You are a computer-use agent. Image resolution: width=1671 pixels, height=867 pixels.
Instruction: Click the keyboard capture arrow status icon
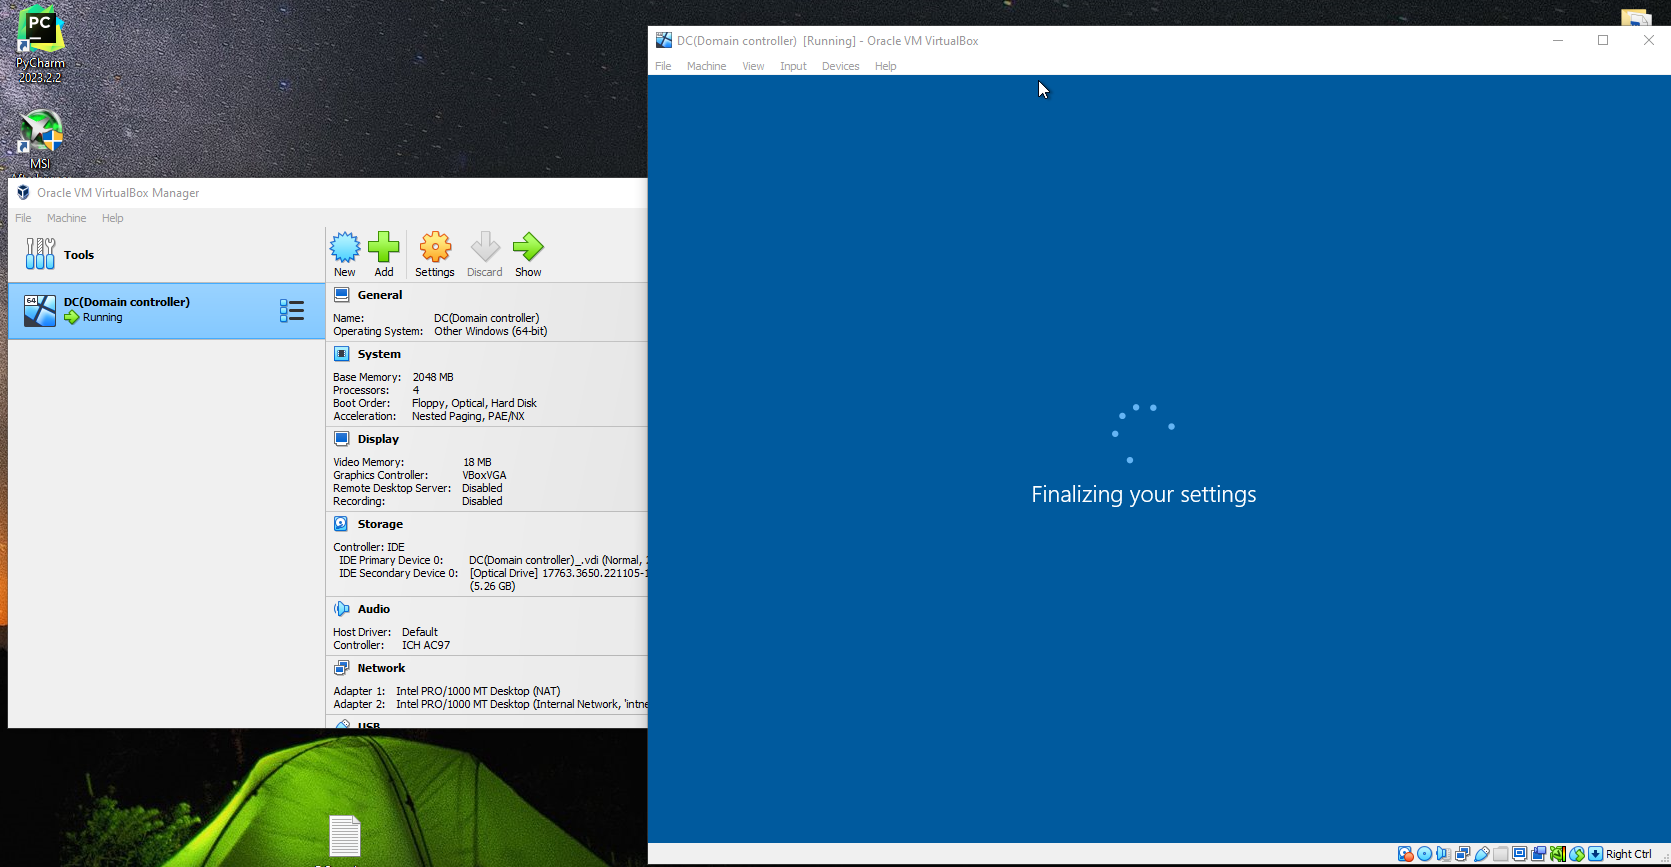tap(1595, 854)
